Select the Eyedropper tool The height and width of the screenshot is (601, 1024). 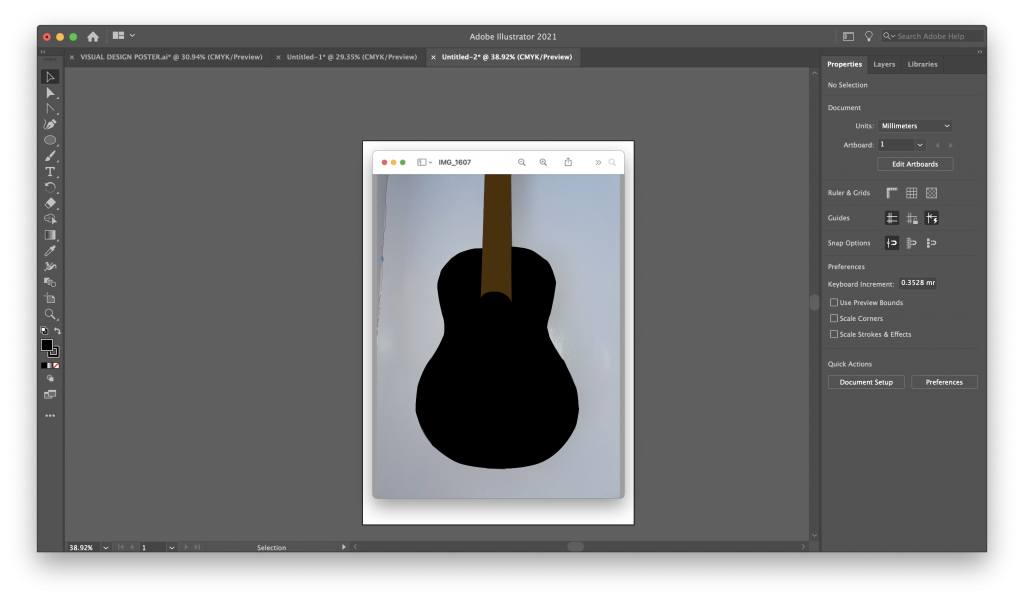50,250
